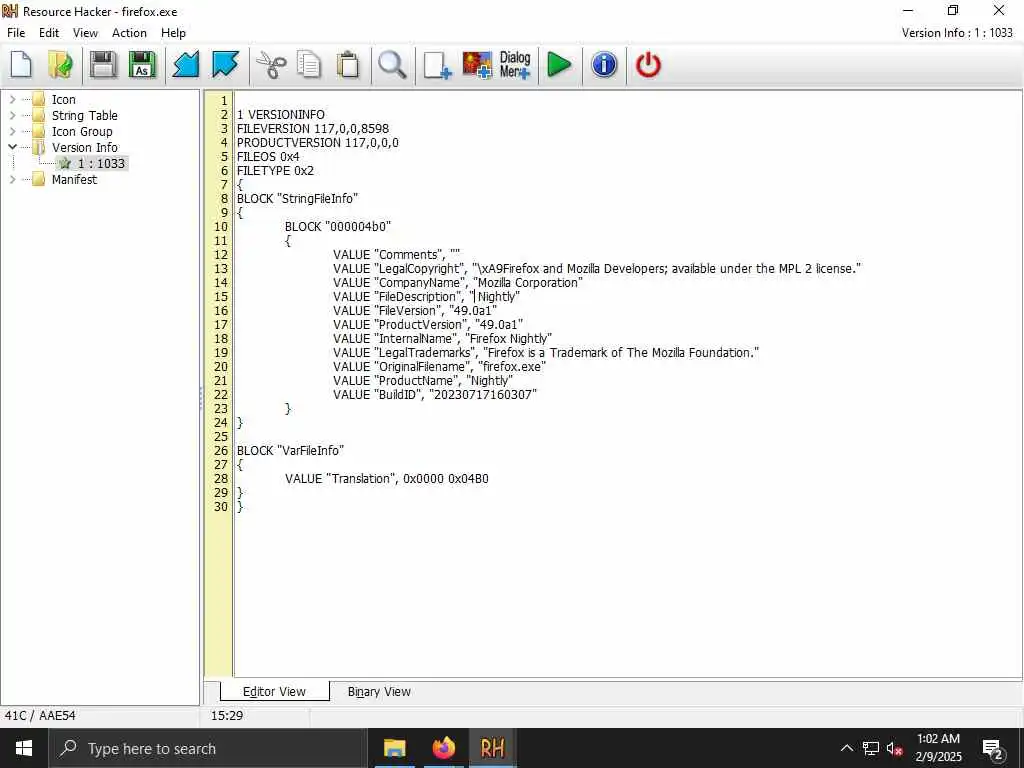Click the muted volume tray icon
Image resolution: width=1024 pixels, height=768 pixels.
[894, 749]
